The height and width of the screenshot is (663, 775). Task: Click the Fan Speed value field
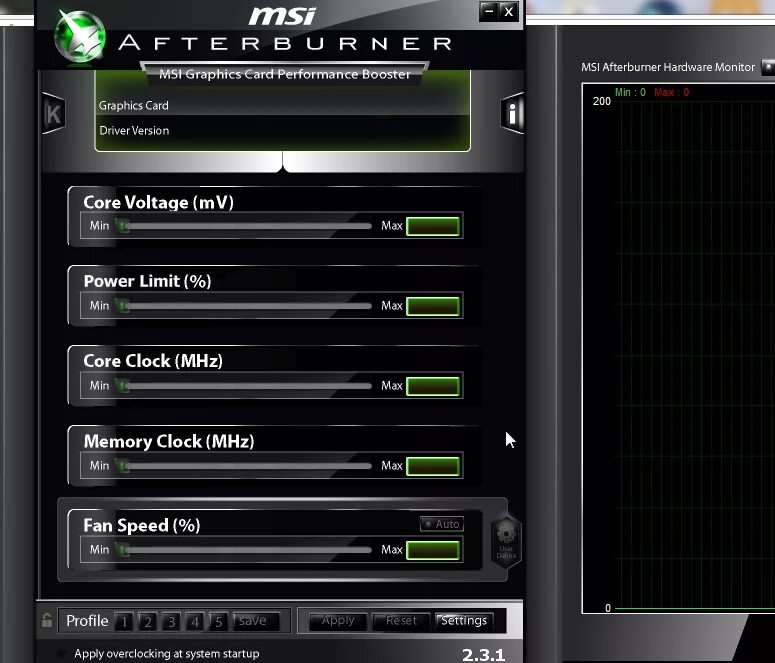(x=433, y=550)
